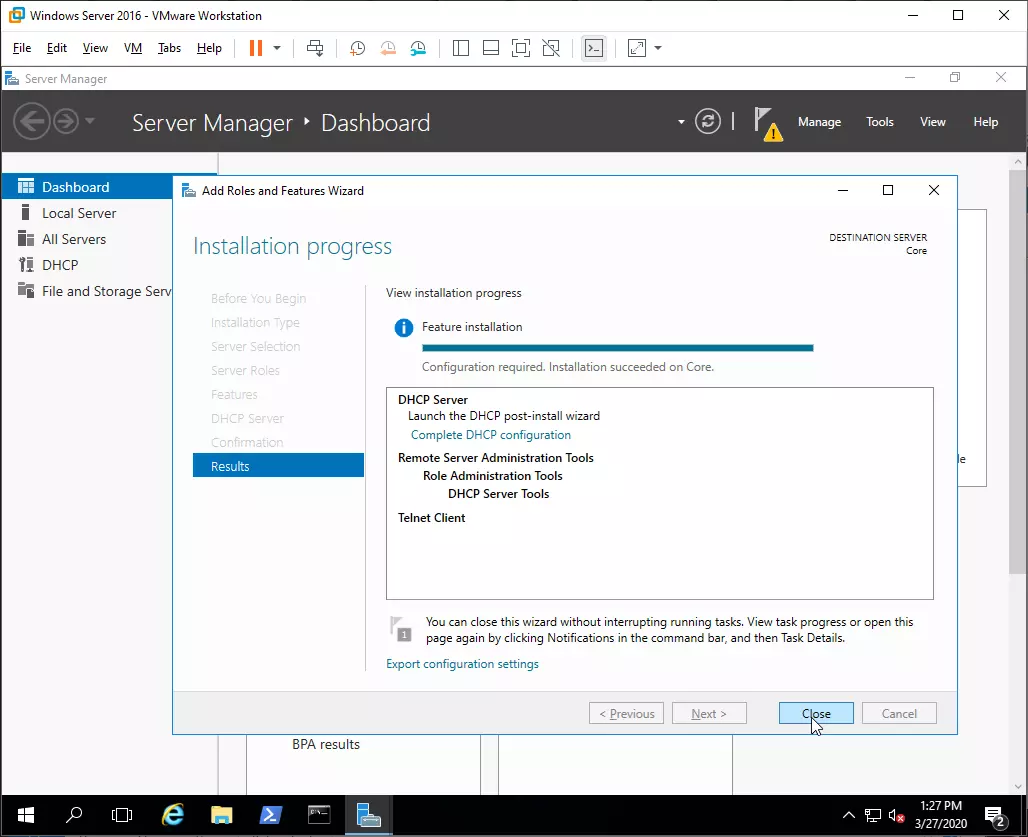This screenshot has height=837, width=1028.
Task: Refresh Server Manager dashboard
Action: 708,121
